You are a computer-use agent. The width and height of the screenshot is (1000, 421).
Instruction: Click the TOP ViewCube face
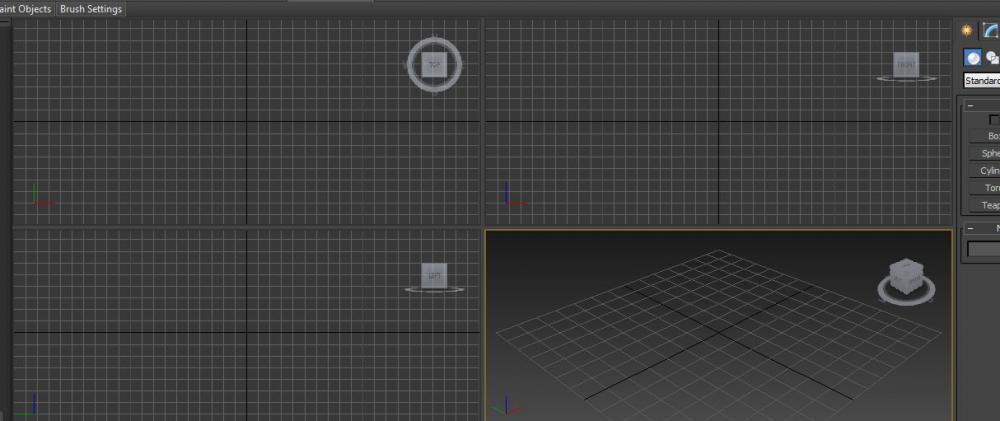tap(434, 64)
